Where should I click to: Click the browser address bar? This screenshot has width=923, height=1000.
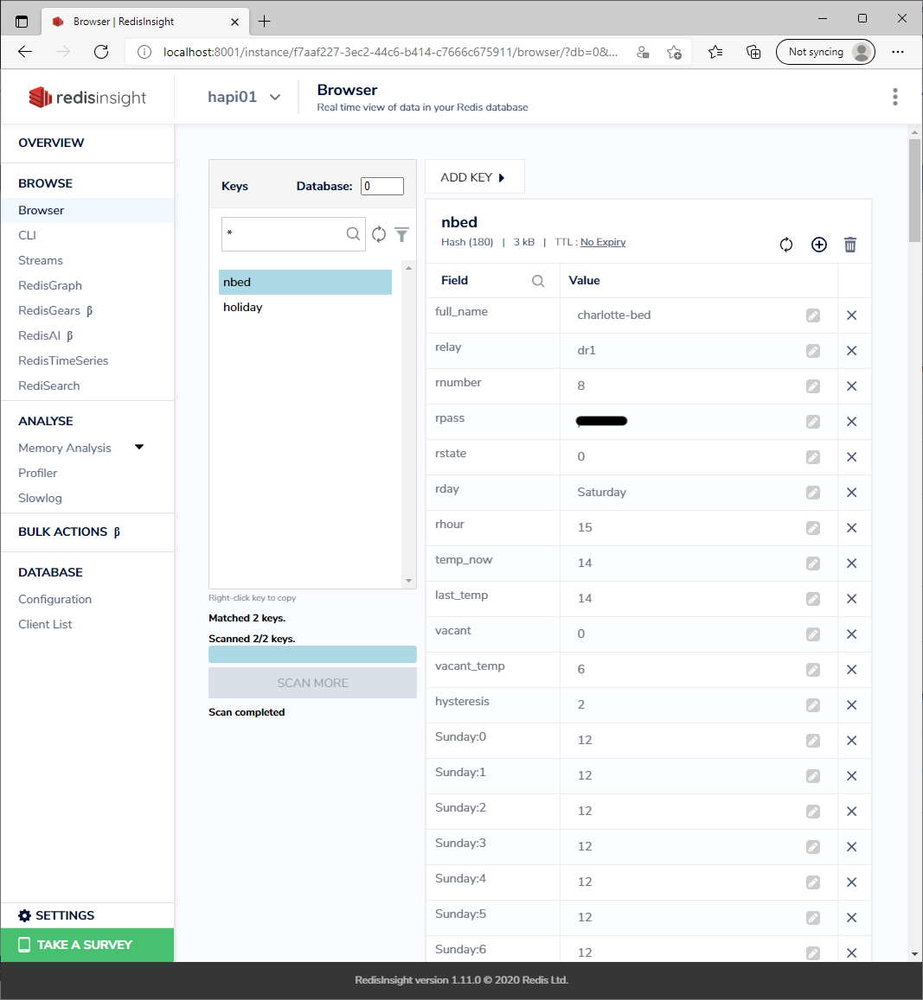click(x=390, y=52)
